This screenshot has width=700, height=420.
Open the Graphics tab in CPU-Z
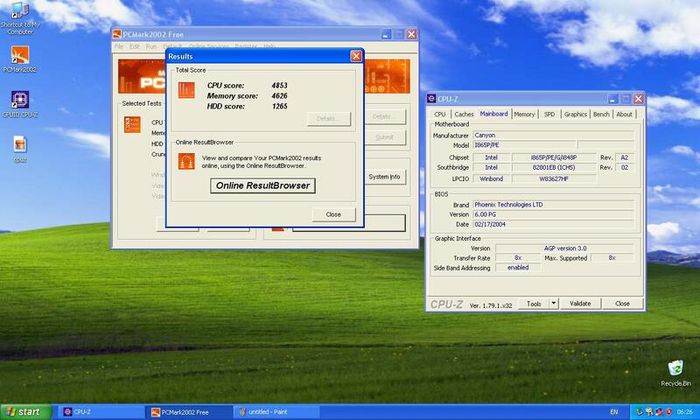click(575, 114)
